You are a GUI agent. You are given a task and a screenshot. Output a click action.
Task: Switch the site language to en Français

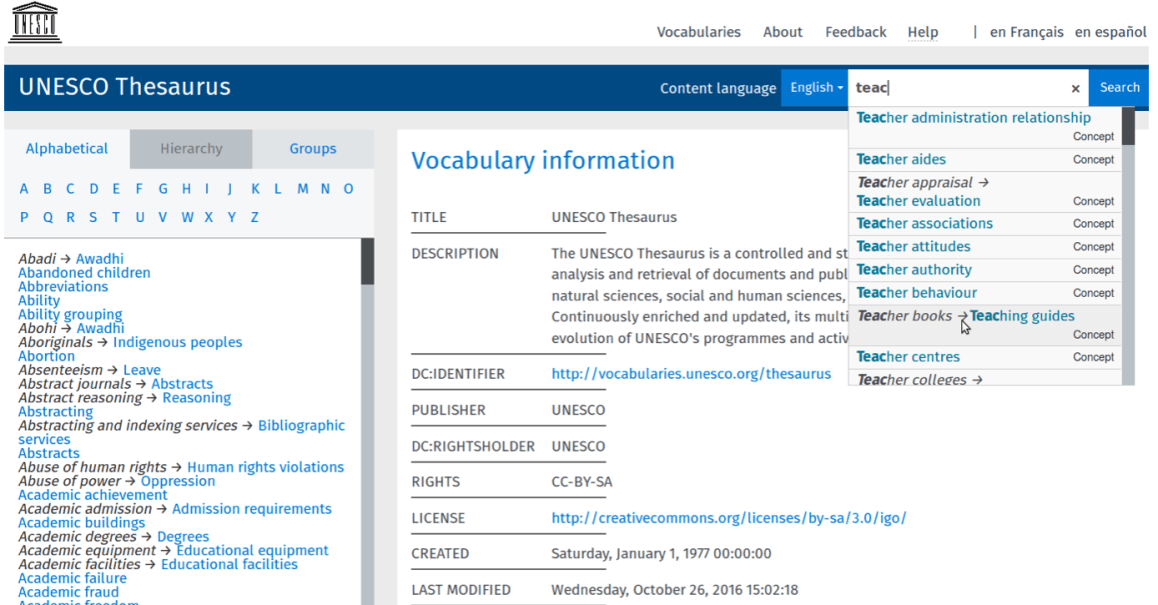(x=1026, y=32)
